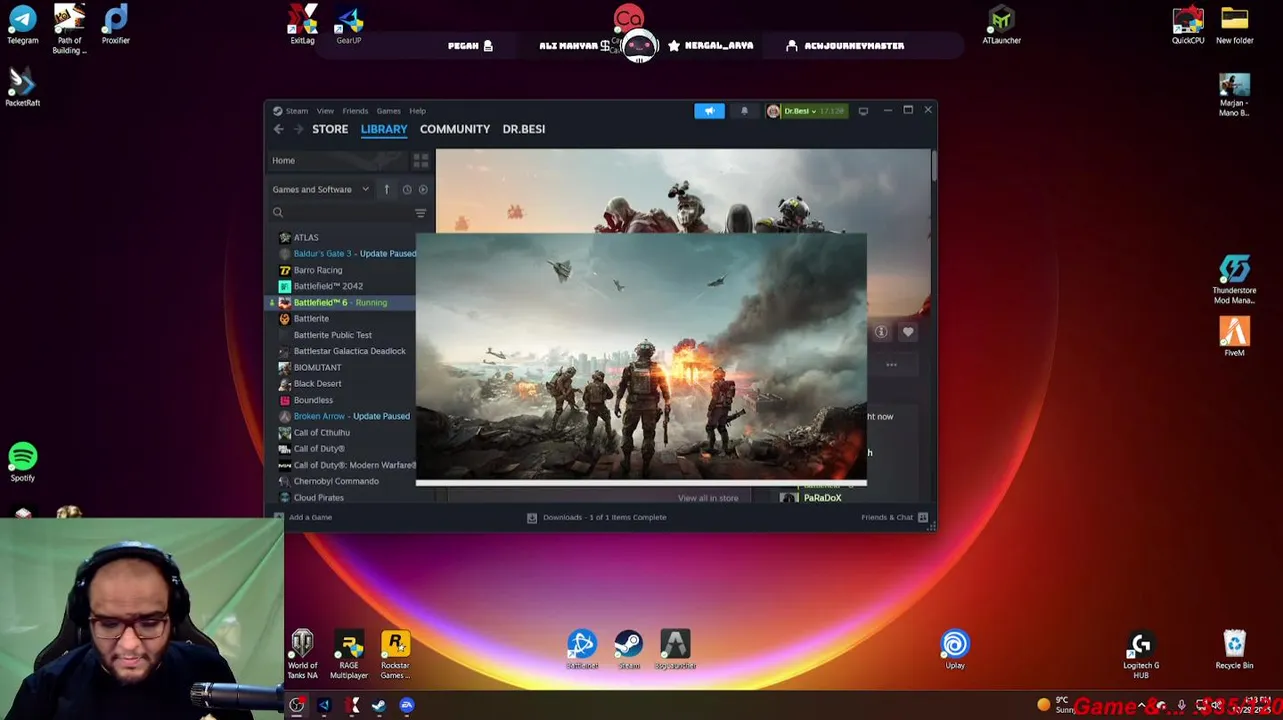Viewport: 1283px width, 720px height.
Task: Open the Games menu in Steam
Action: coord(388,111)
